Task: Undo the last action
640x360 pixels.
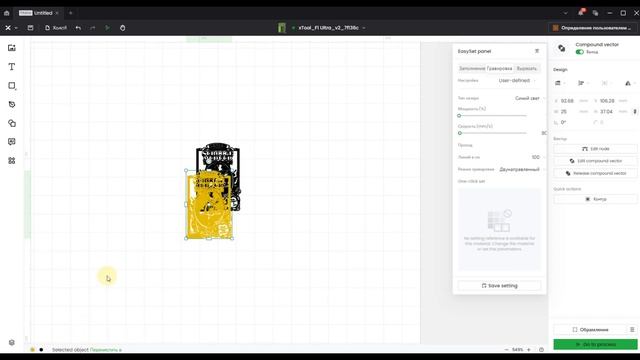Action: tap(78, 28)
